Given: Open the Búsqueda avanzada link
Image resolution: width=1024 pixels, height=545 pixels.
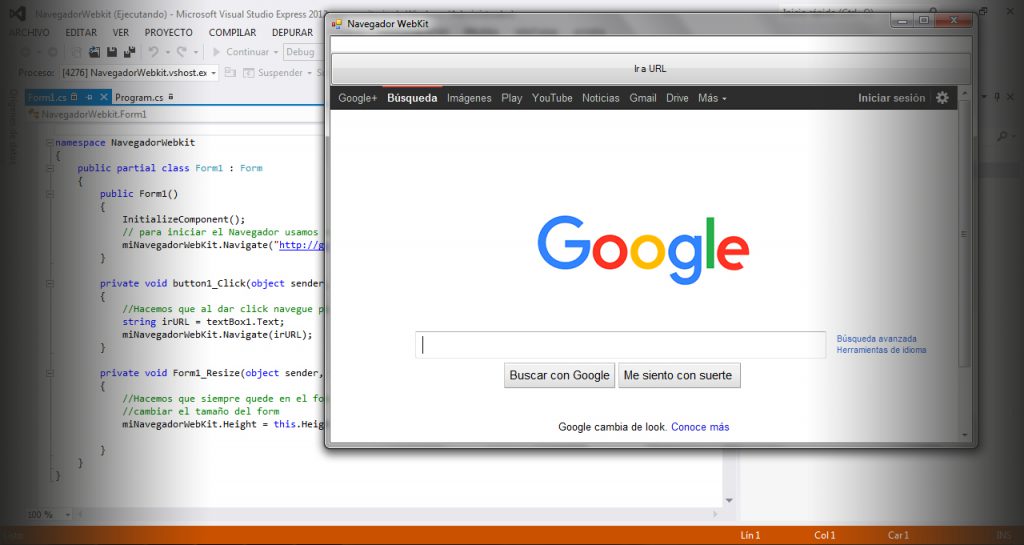Looking at the screenshot, I should [x=876, y=339].
